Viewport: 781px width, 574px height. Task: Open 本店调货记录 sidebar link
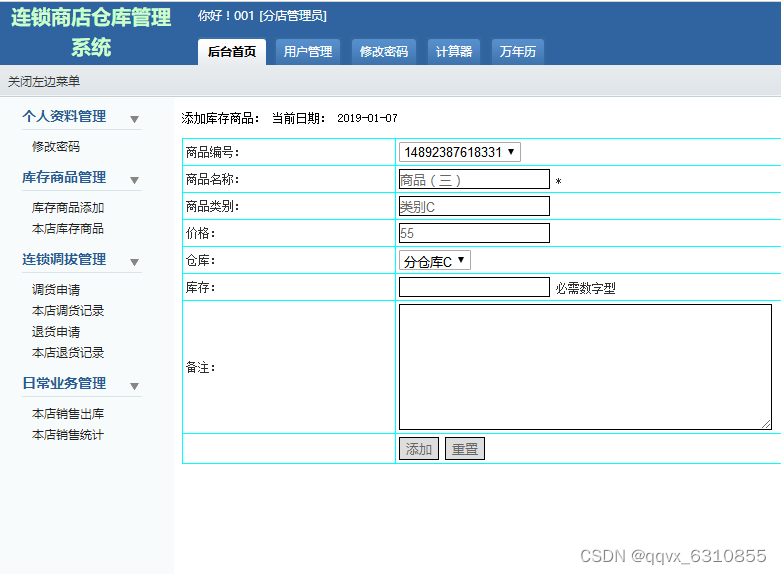(68, 311)
